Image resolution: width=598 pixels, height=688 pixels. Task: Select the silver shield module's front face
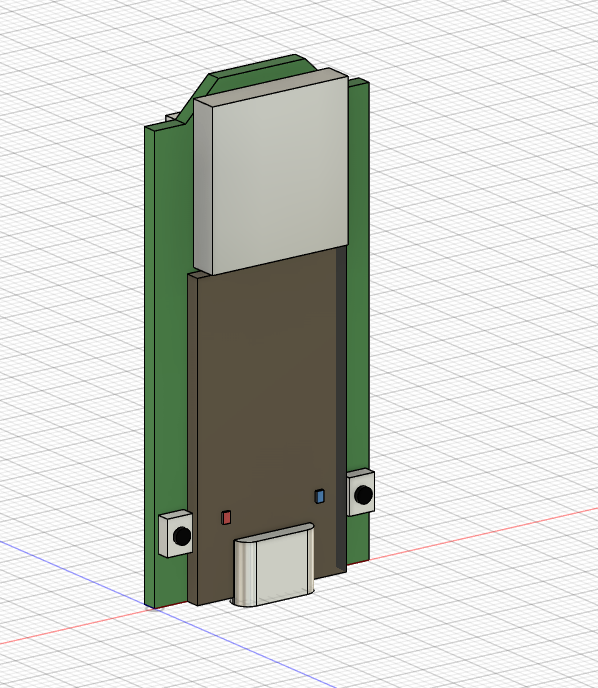280,176
